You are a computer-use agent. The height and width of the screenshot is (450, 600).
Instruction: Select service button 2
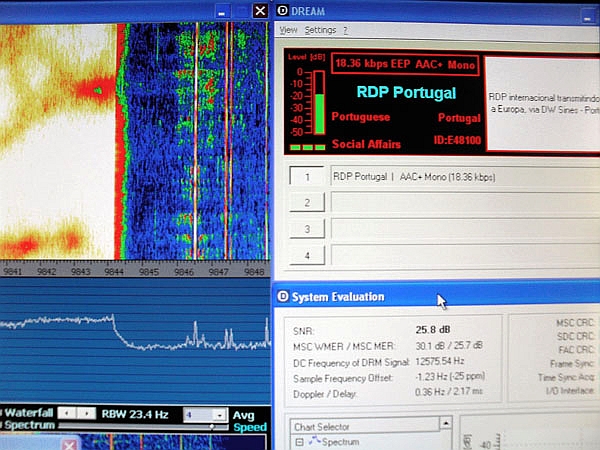coord(307,202)
